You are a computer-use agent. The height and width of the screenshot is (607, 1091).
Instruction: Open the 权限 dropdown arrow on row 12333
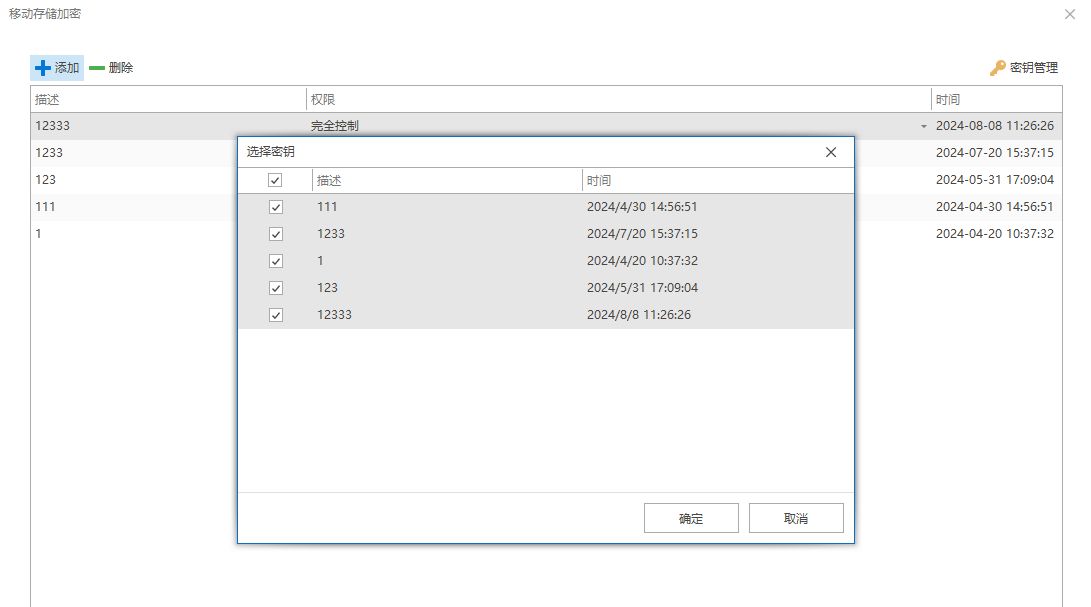point(923,126)
